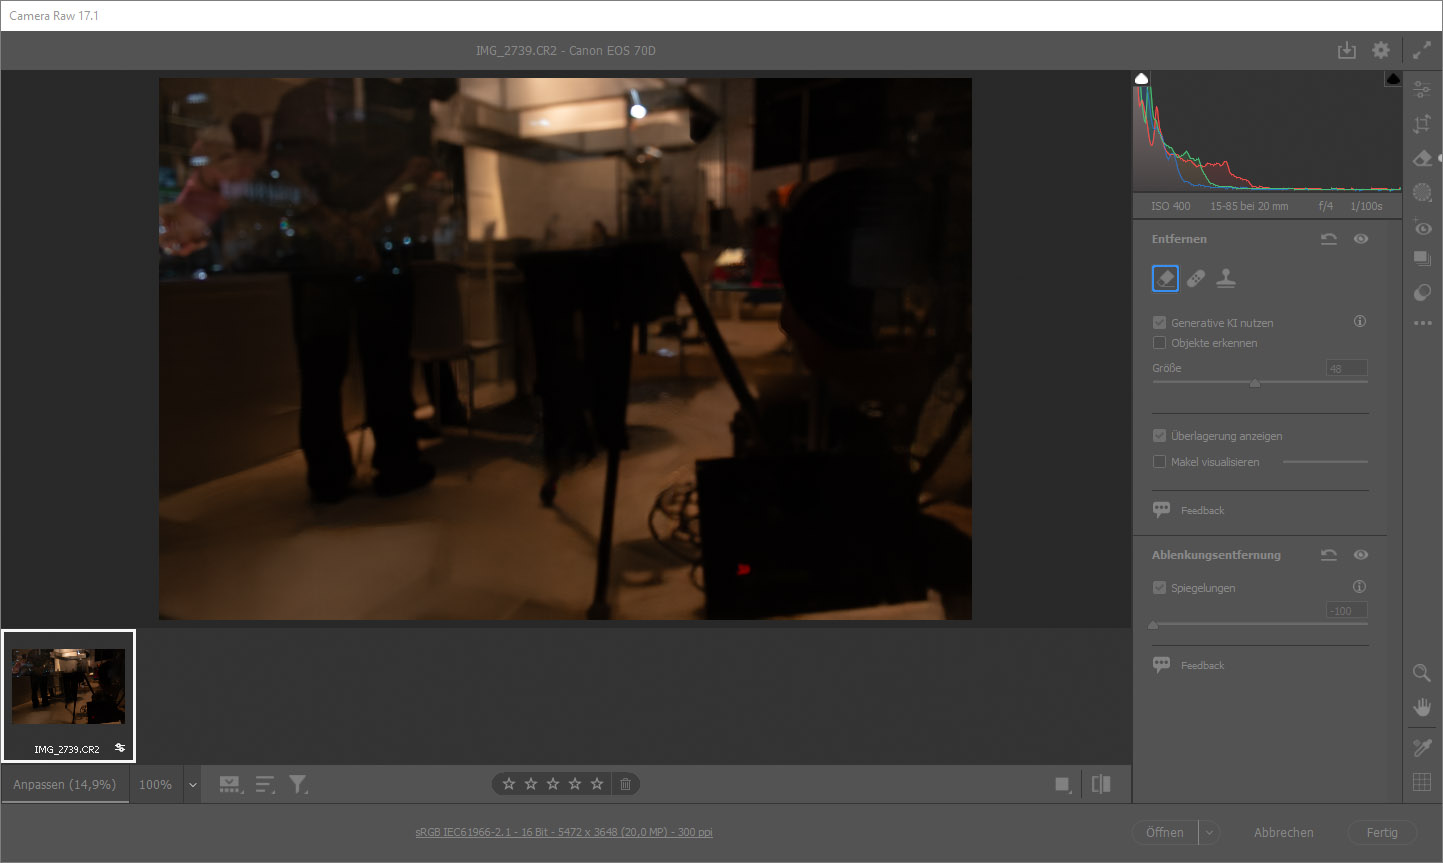
Task: Check the Makel visualisieren option
Action: [x=1160, y=462]
